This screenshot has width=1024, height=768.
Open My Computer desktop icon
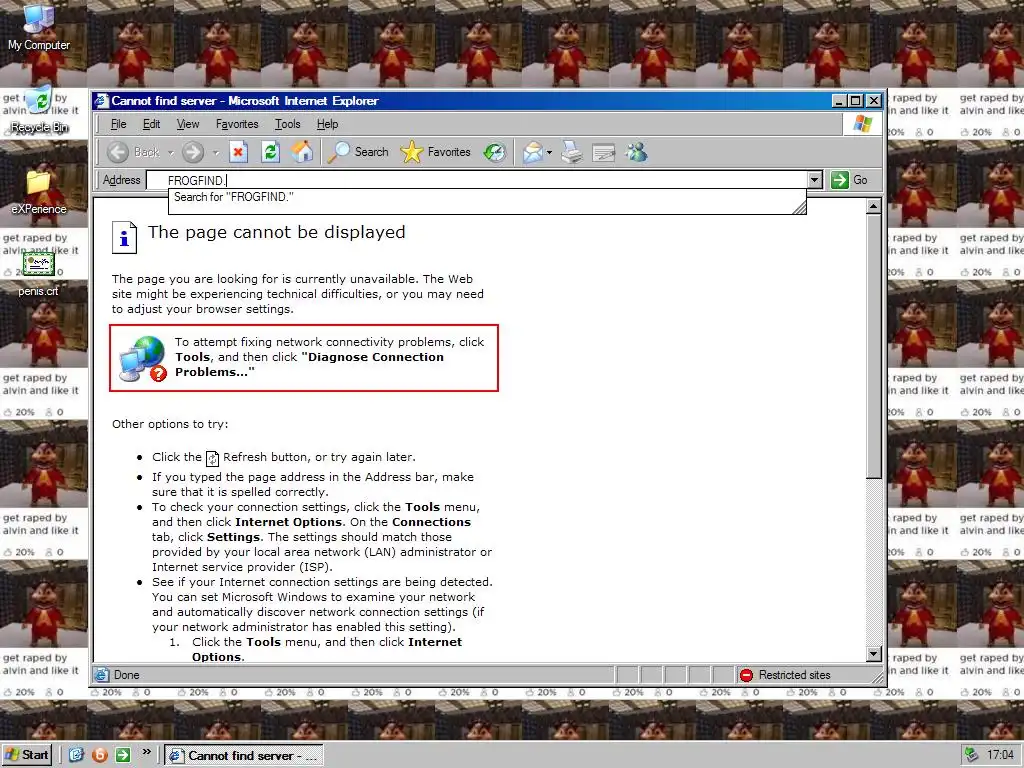pyautogui.click(x=39, y=27)
